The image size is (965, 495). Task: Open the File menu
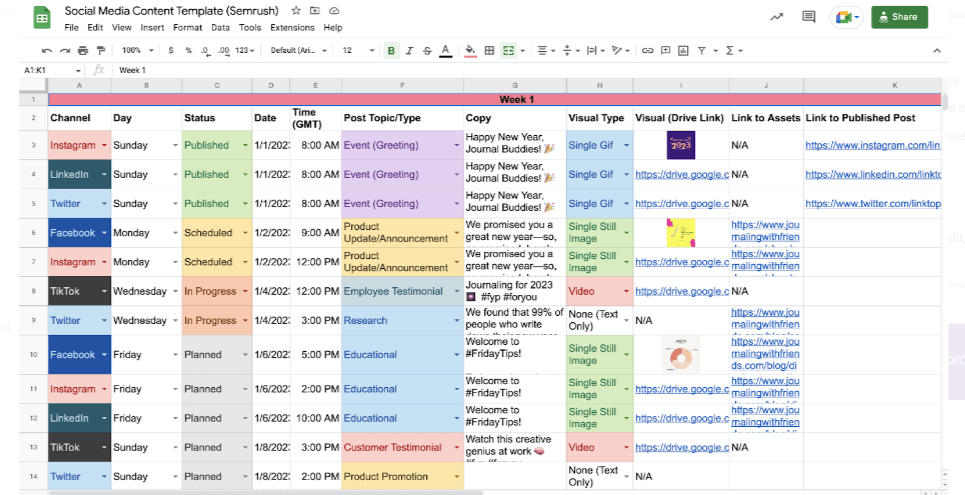pyautogui.click(x=71, y=28)
